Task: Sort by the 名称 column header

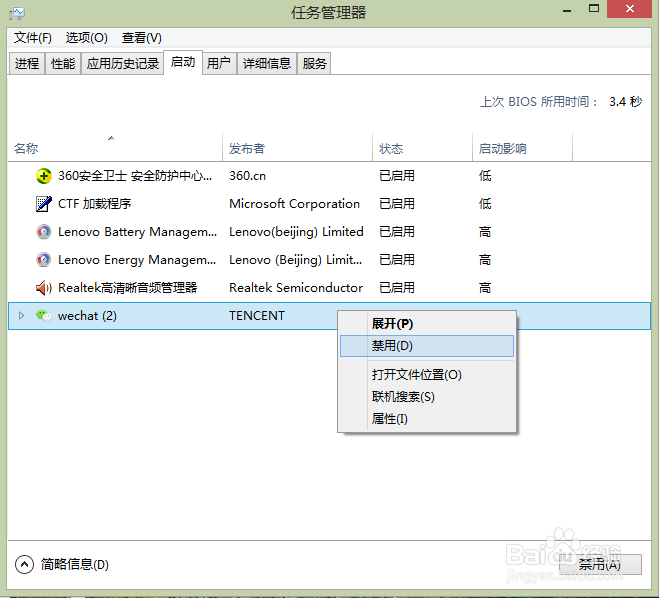Action: pos(115,147)
